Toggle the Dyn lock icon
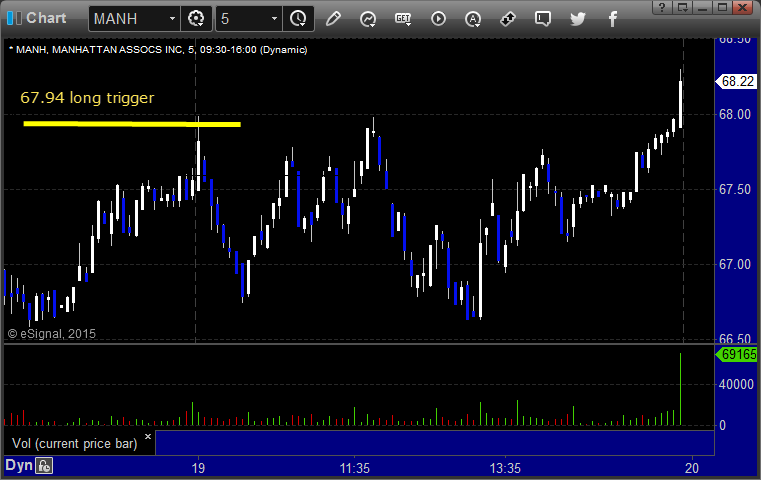The width and height of the screenshot is (761, 480). coord(44,466)
